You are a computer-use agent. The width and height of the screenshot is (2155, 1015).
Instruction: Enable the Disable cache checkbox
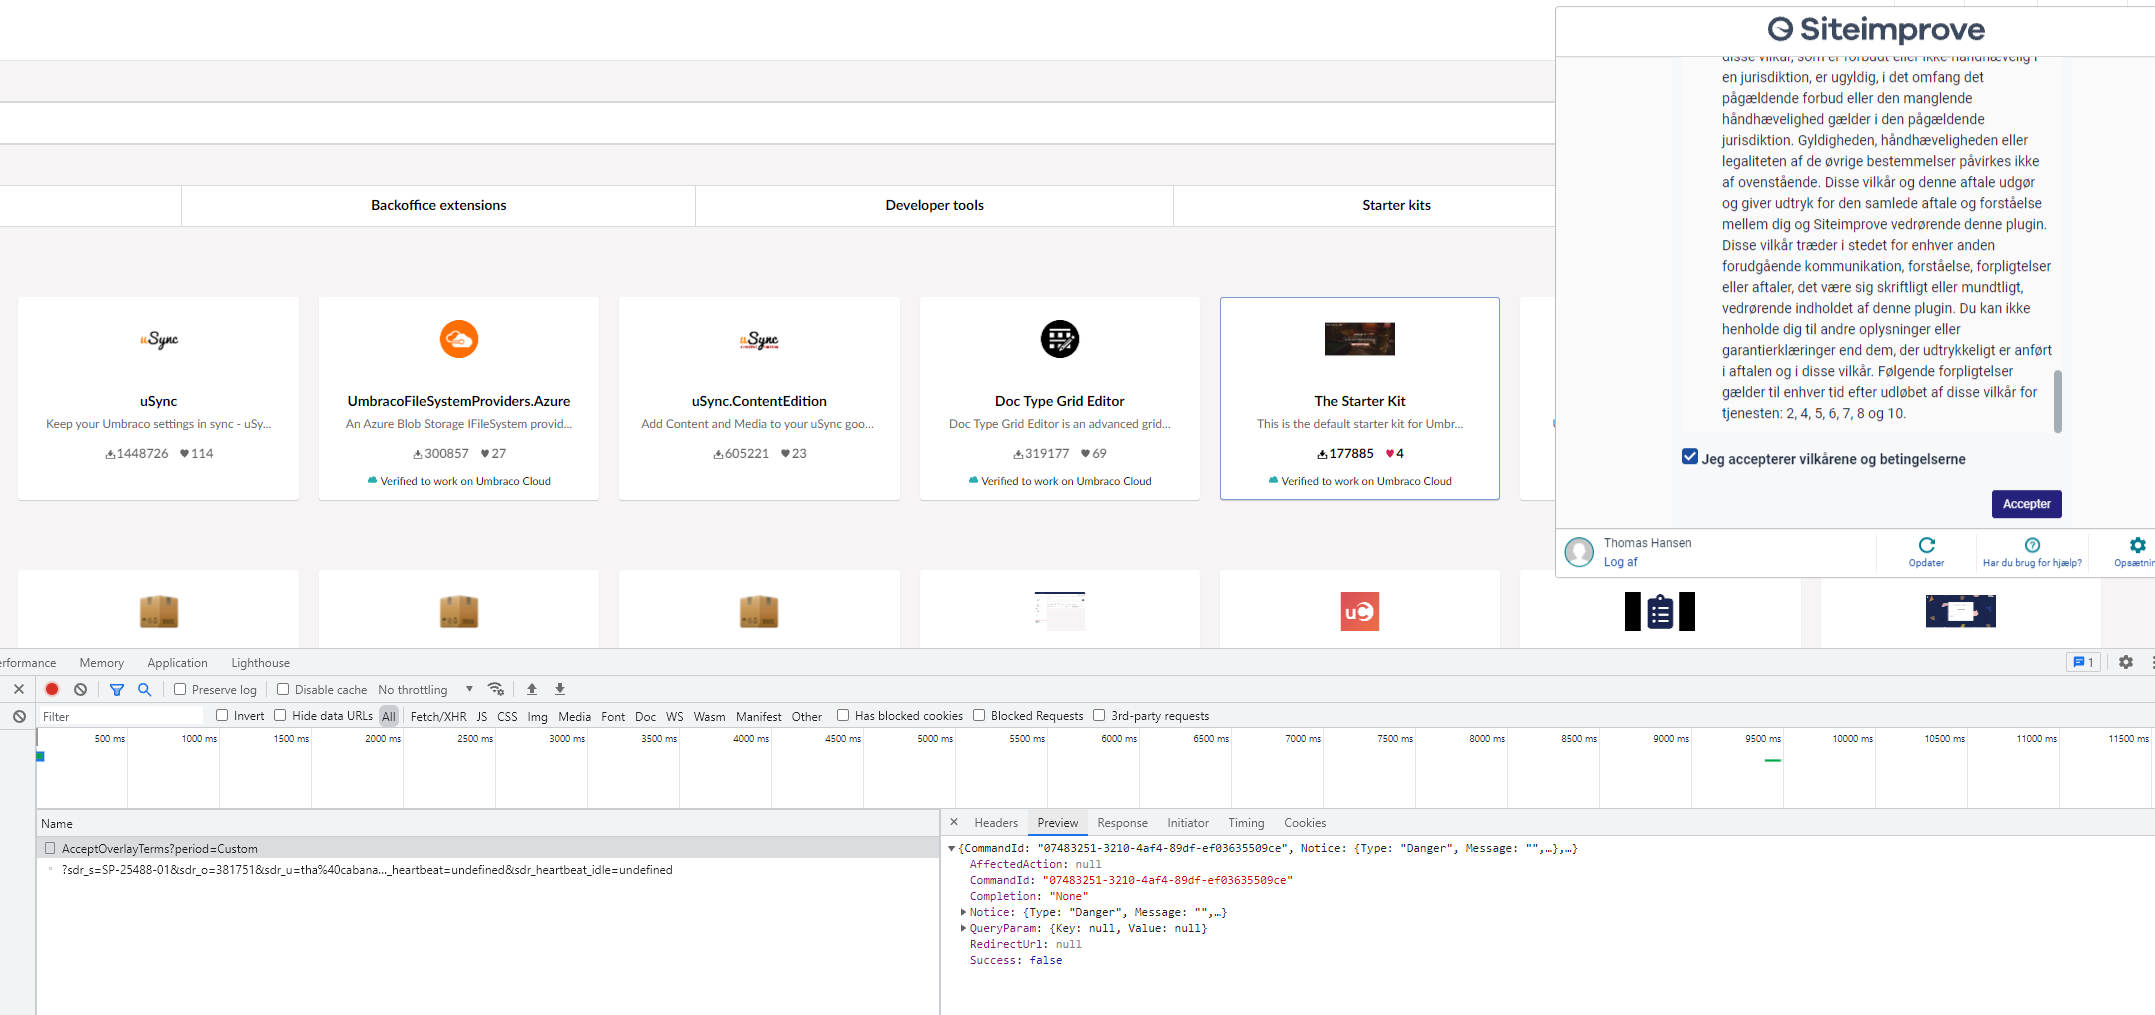click(x=283, y=689)
